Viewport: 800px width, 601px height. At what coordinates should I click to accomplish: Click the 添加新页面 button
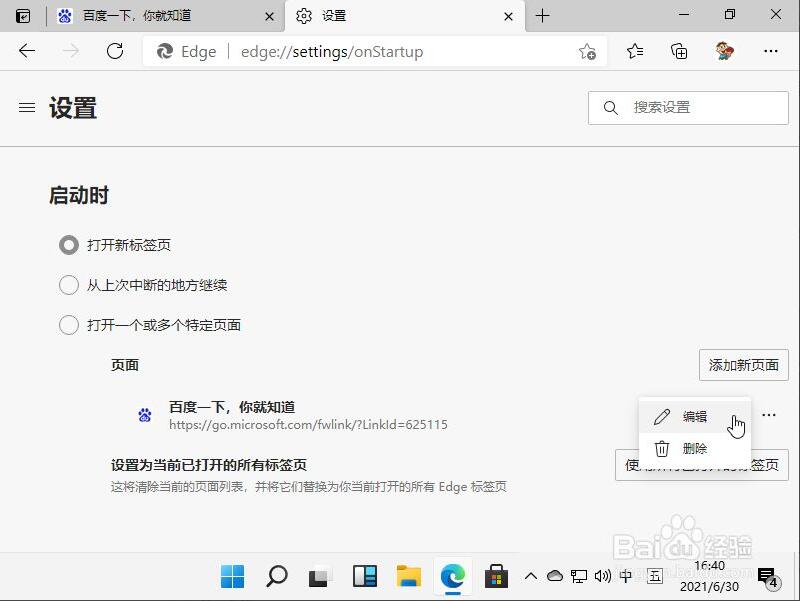click(x=743, y=365)
